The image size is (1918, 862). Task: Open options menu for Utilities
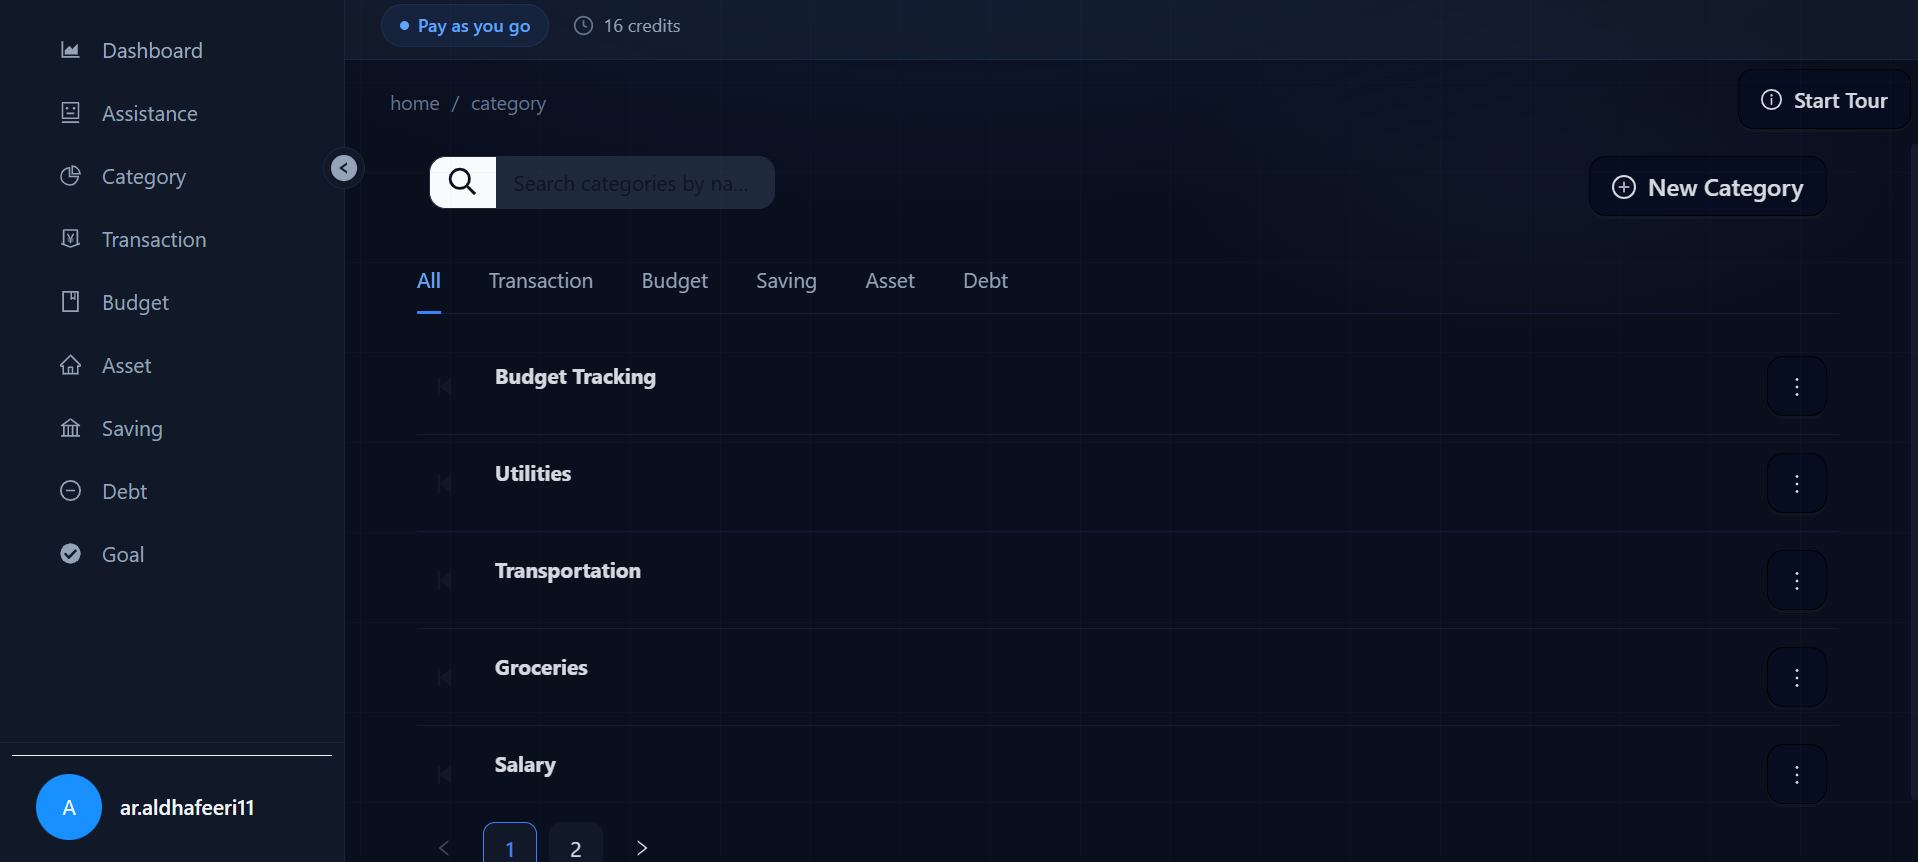1797,484
